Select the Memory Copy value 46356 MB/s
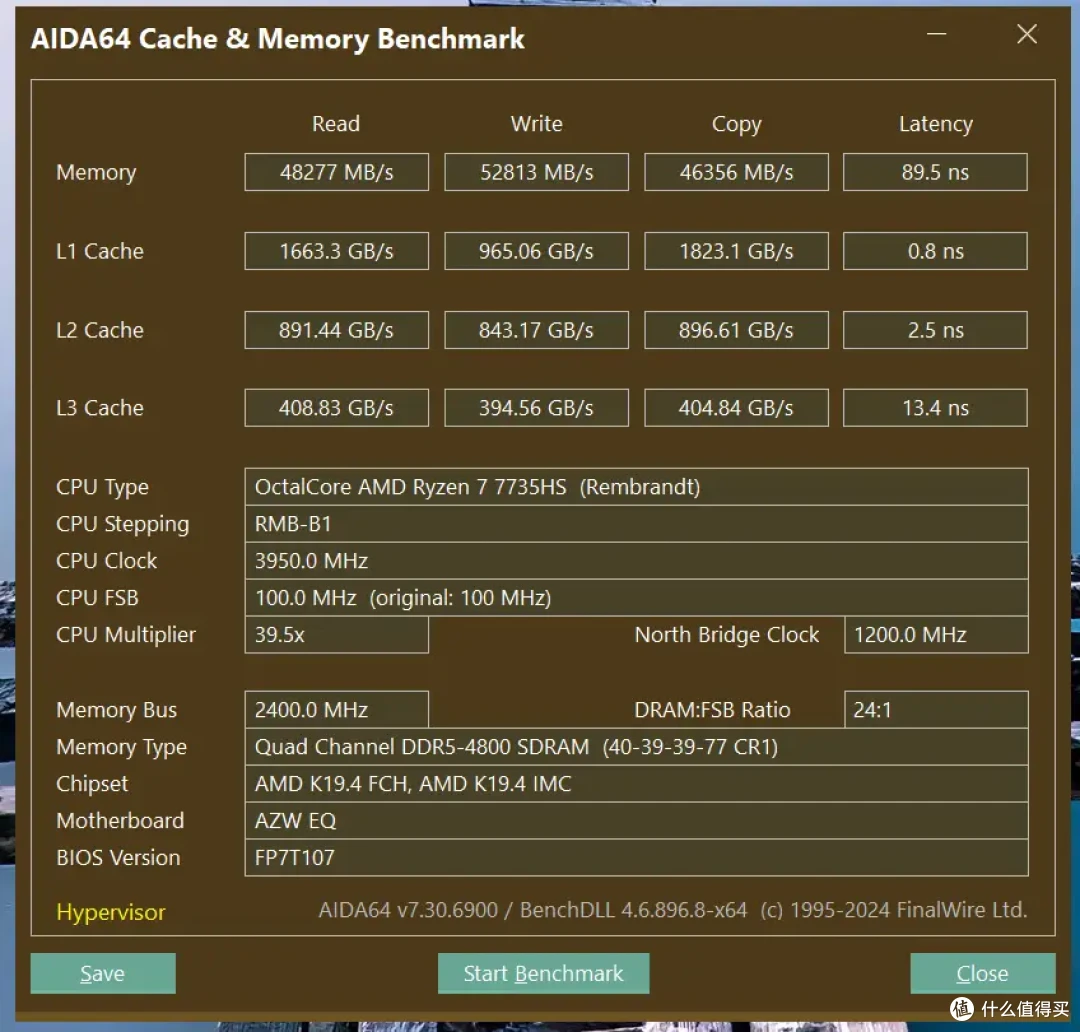Viewport: 1080px width, 1032px height. point(736,172)
